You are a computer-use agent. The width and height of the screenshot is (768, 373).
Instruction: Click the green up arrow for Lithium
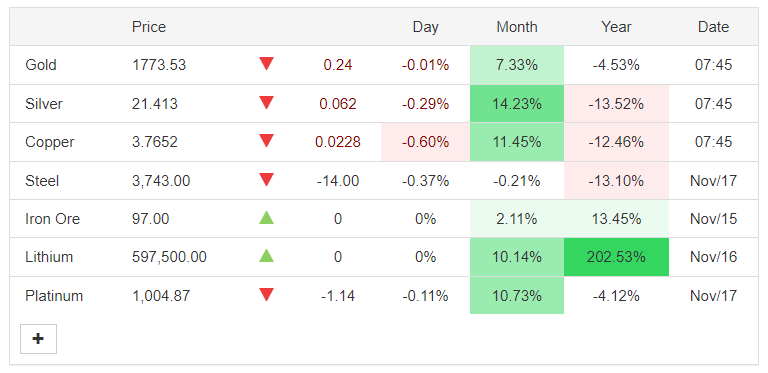point(266,256)
